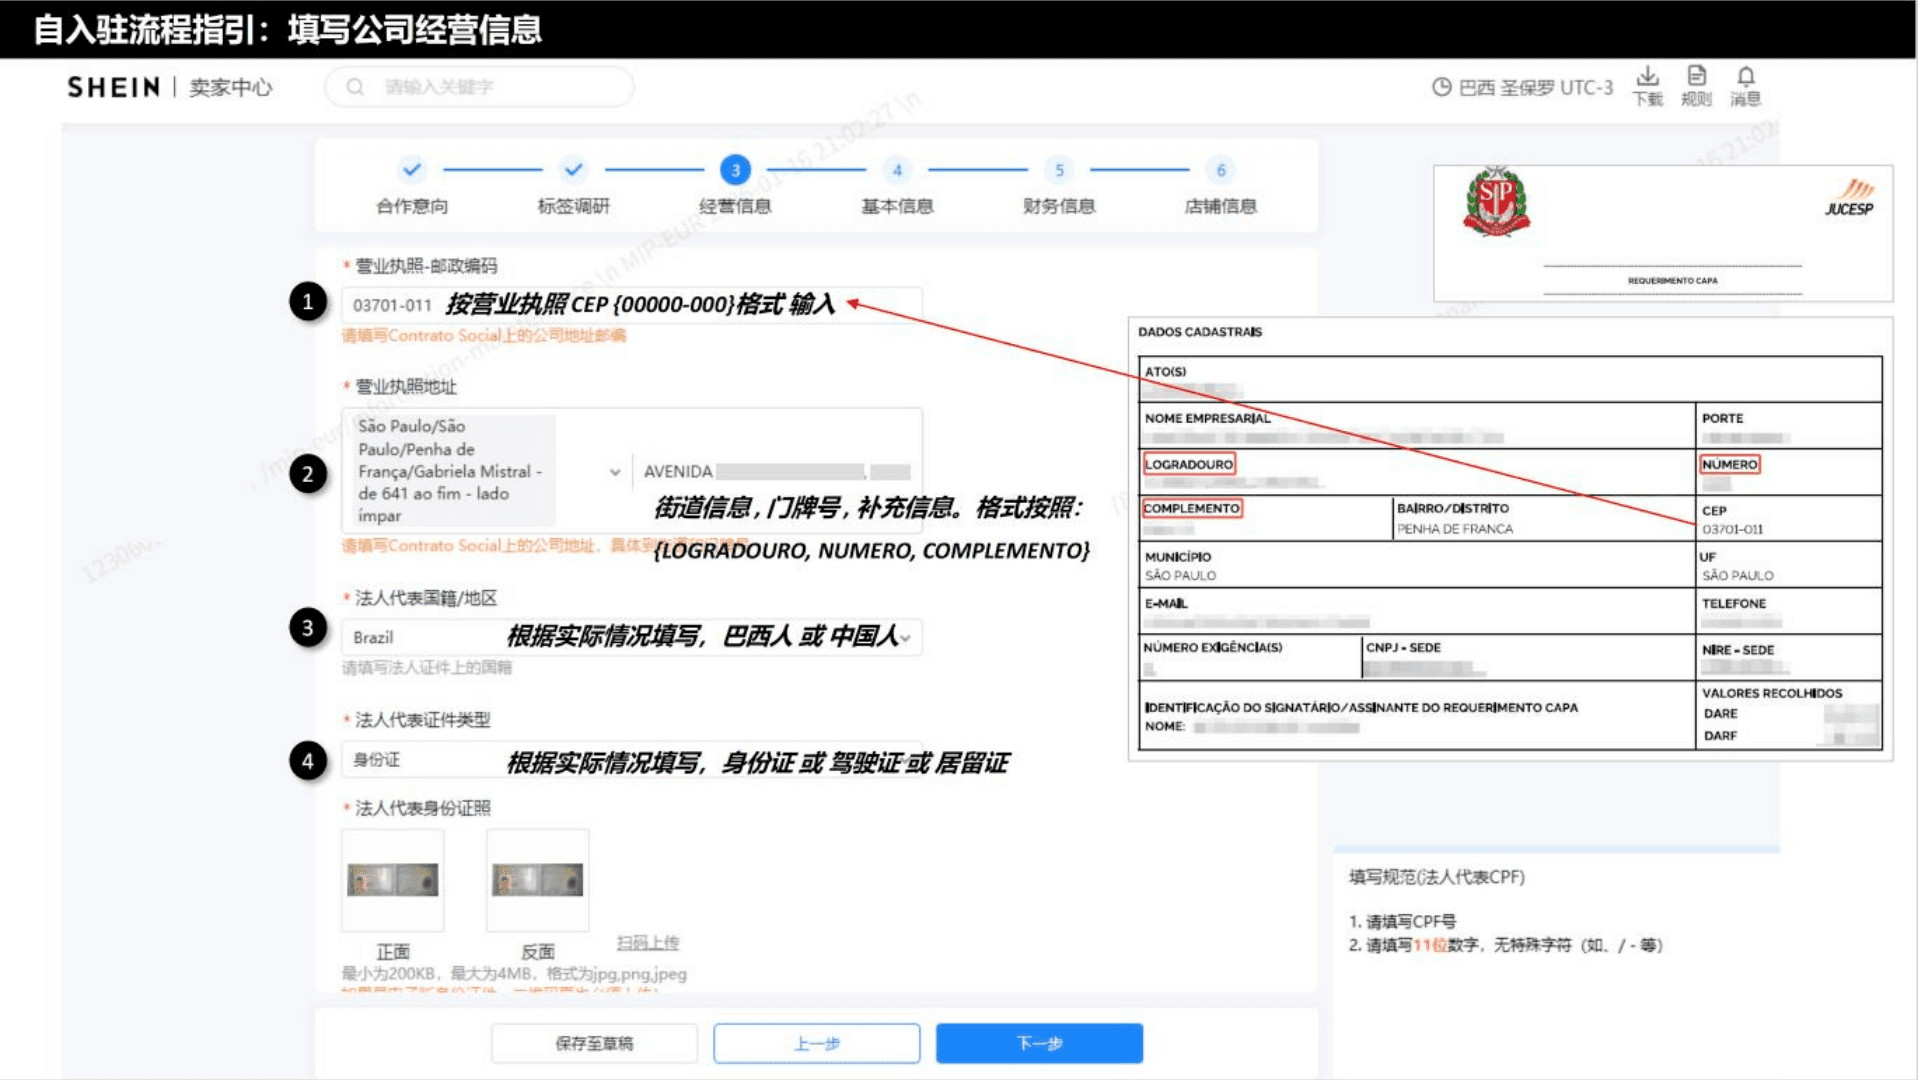
Task: Click the 卖家中心 seller center label
Action: tap(230, 87)
